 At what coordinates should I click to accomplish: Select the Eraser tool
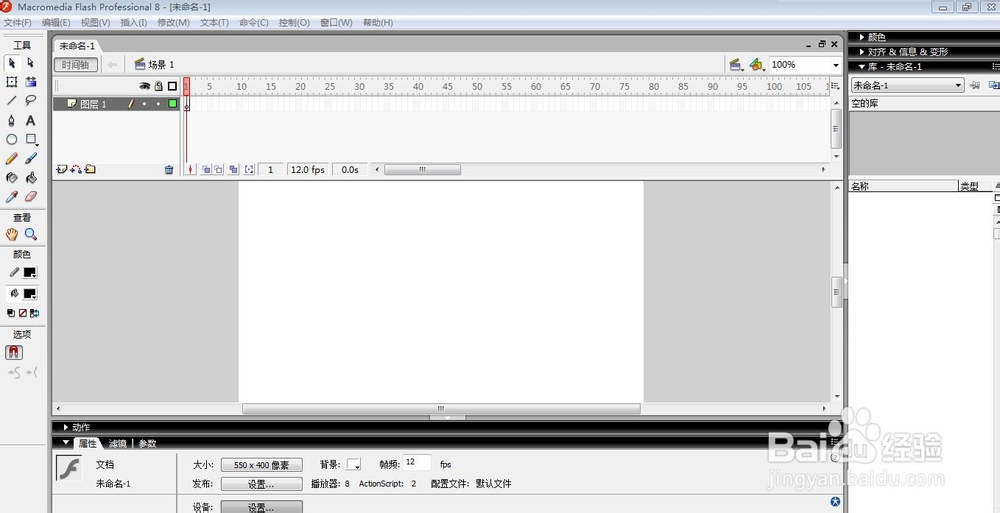pos(30,197)
